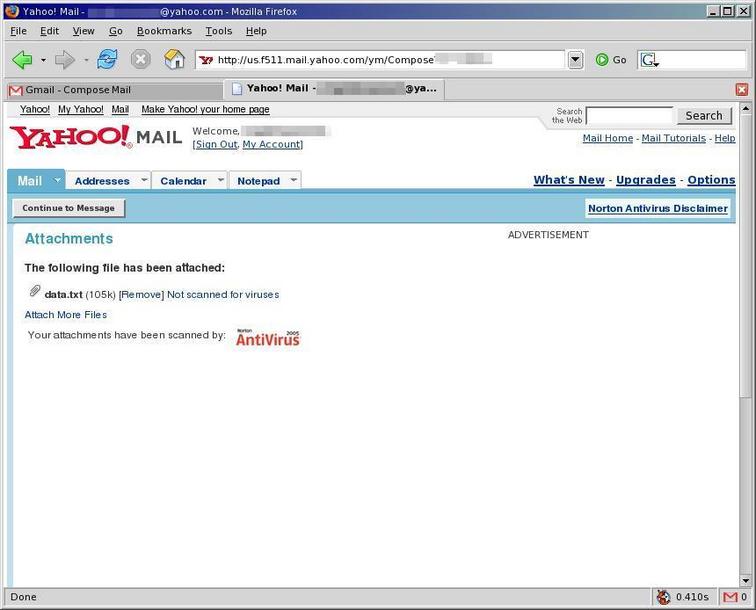Expand the address bar URL history dropdown

[x=575, y=60]
